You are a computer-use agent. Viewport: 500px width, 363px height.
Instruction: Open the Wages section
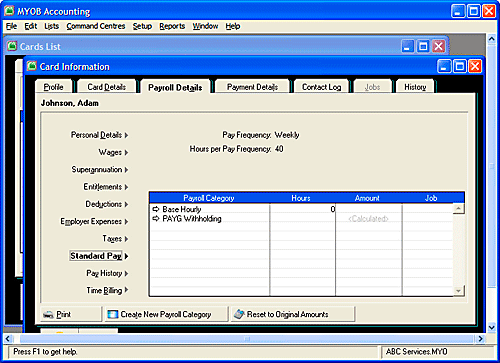pyautogui.click(x=113, y=152)
